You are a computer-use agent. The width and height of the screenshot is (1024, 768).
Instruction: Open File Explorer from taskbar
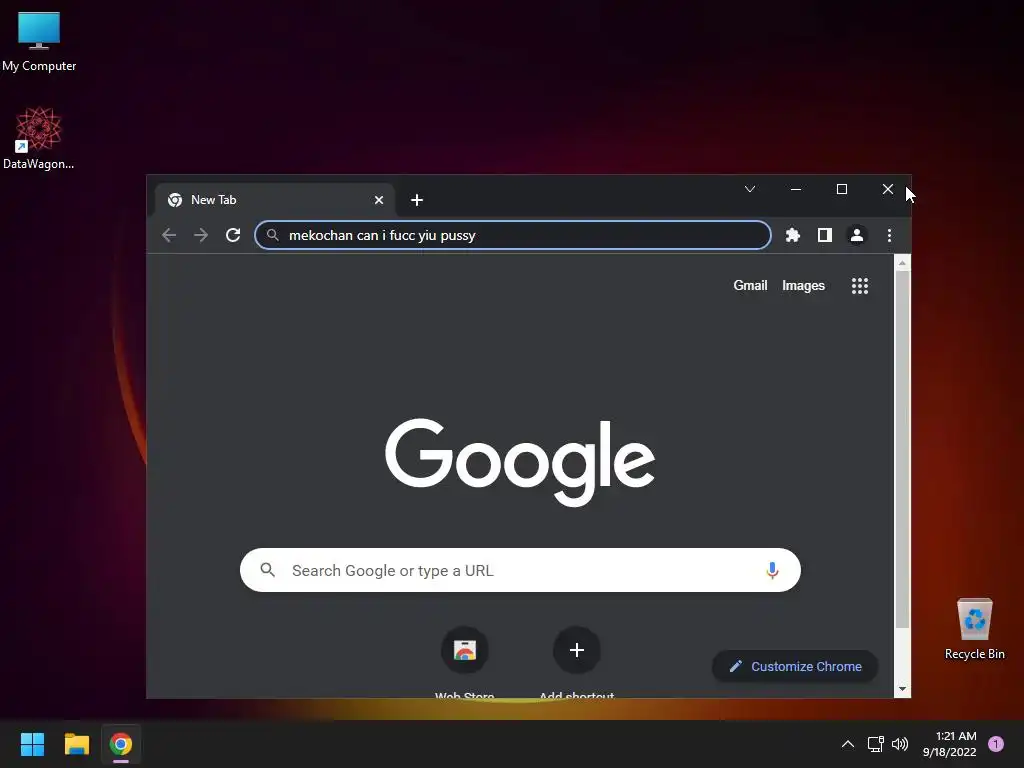76,744
